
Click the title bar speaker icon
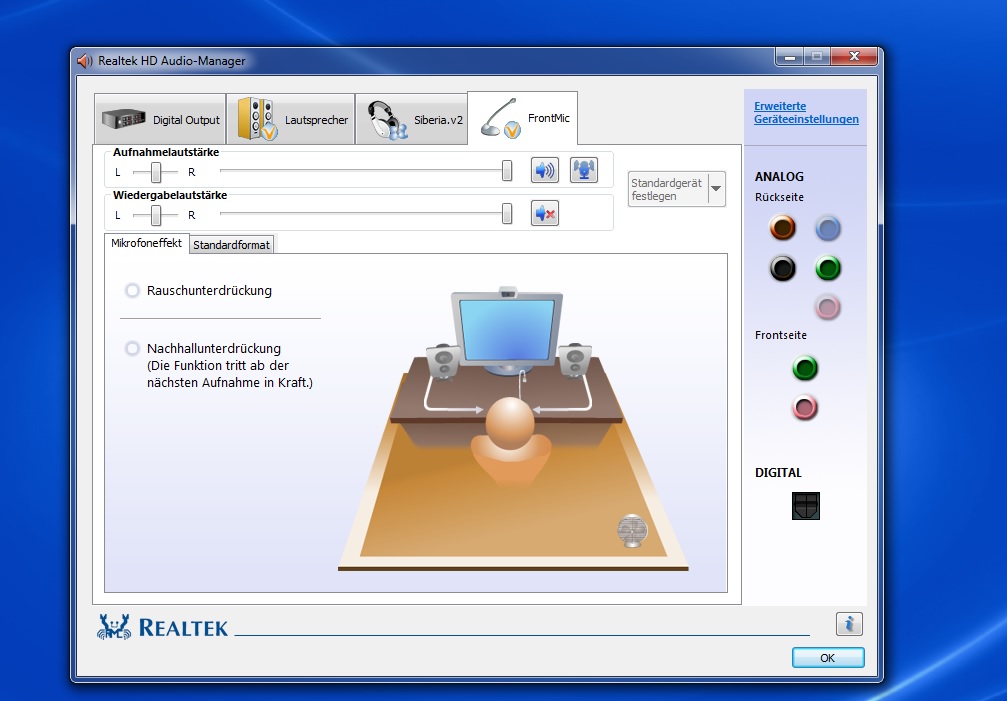point(85,61)
